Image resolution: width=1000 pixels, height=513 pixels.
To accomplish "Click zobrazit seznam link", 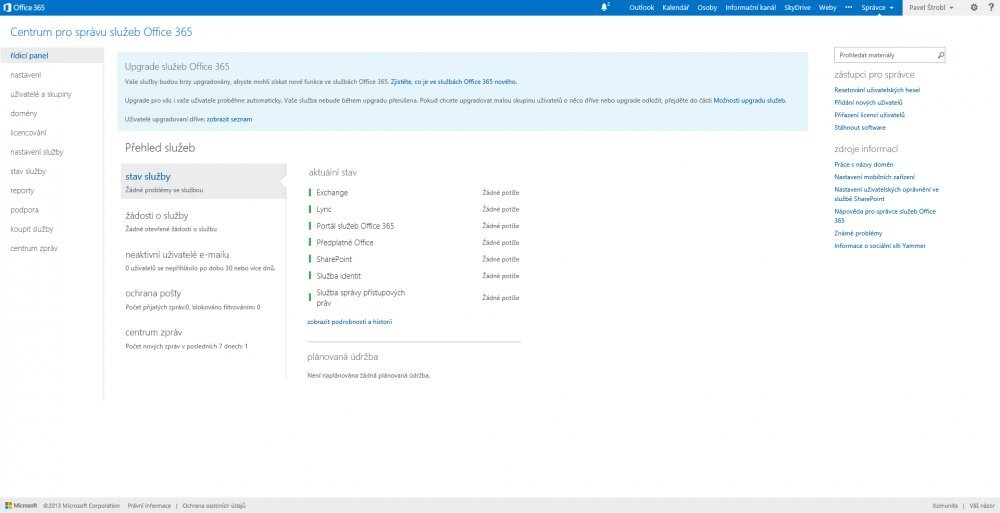I will tap(229, 119).
